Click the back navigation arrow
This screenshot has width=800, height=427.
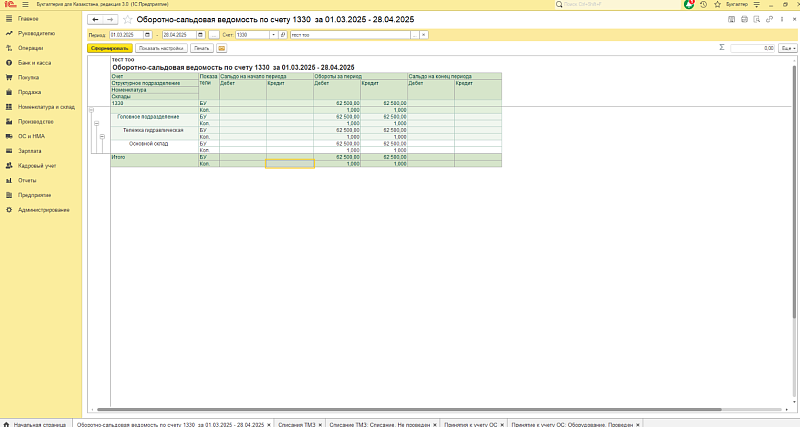point(95,20)
